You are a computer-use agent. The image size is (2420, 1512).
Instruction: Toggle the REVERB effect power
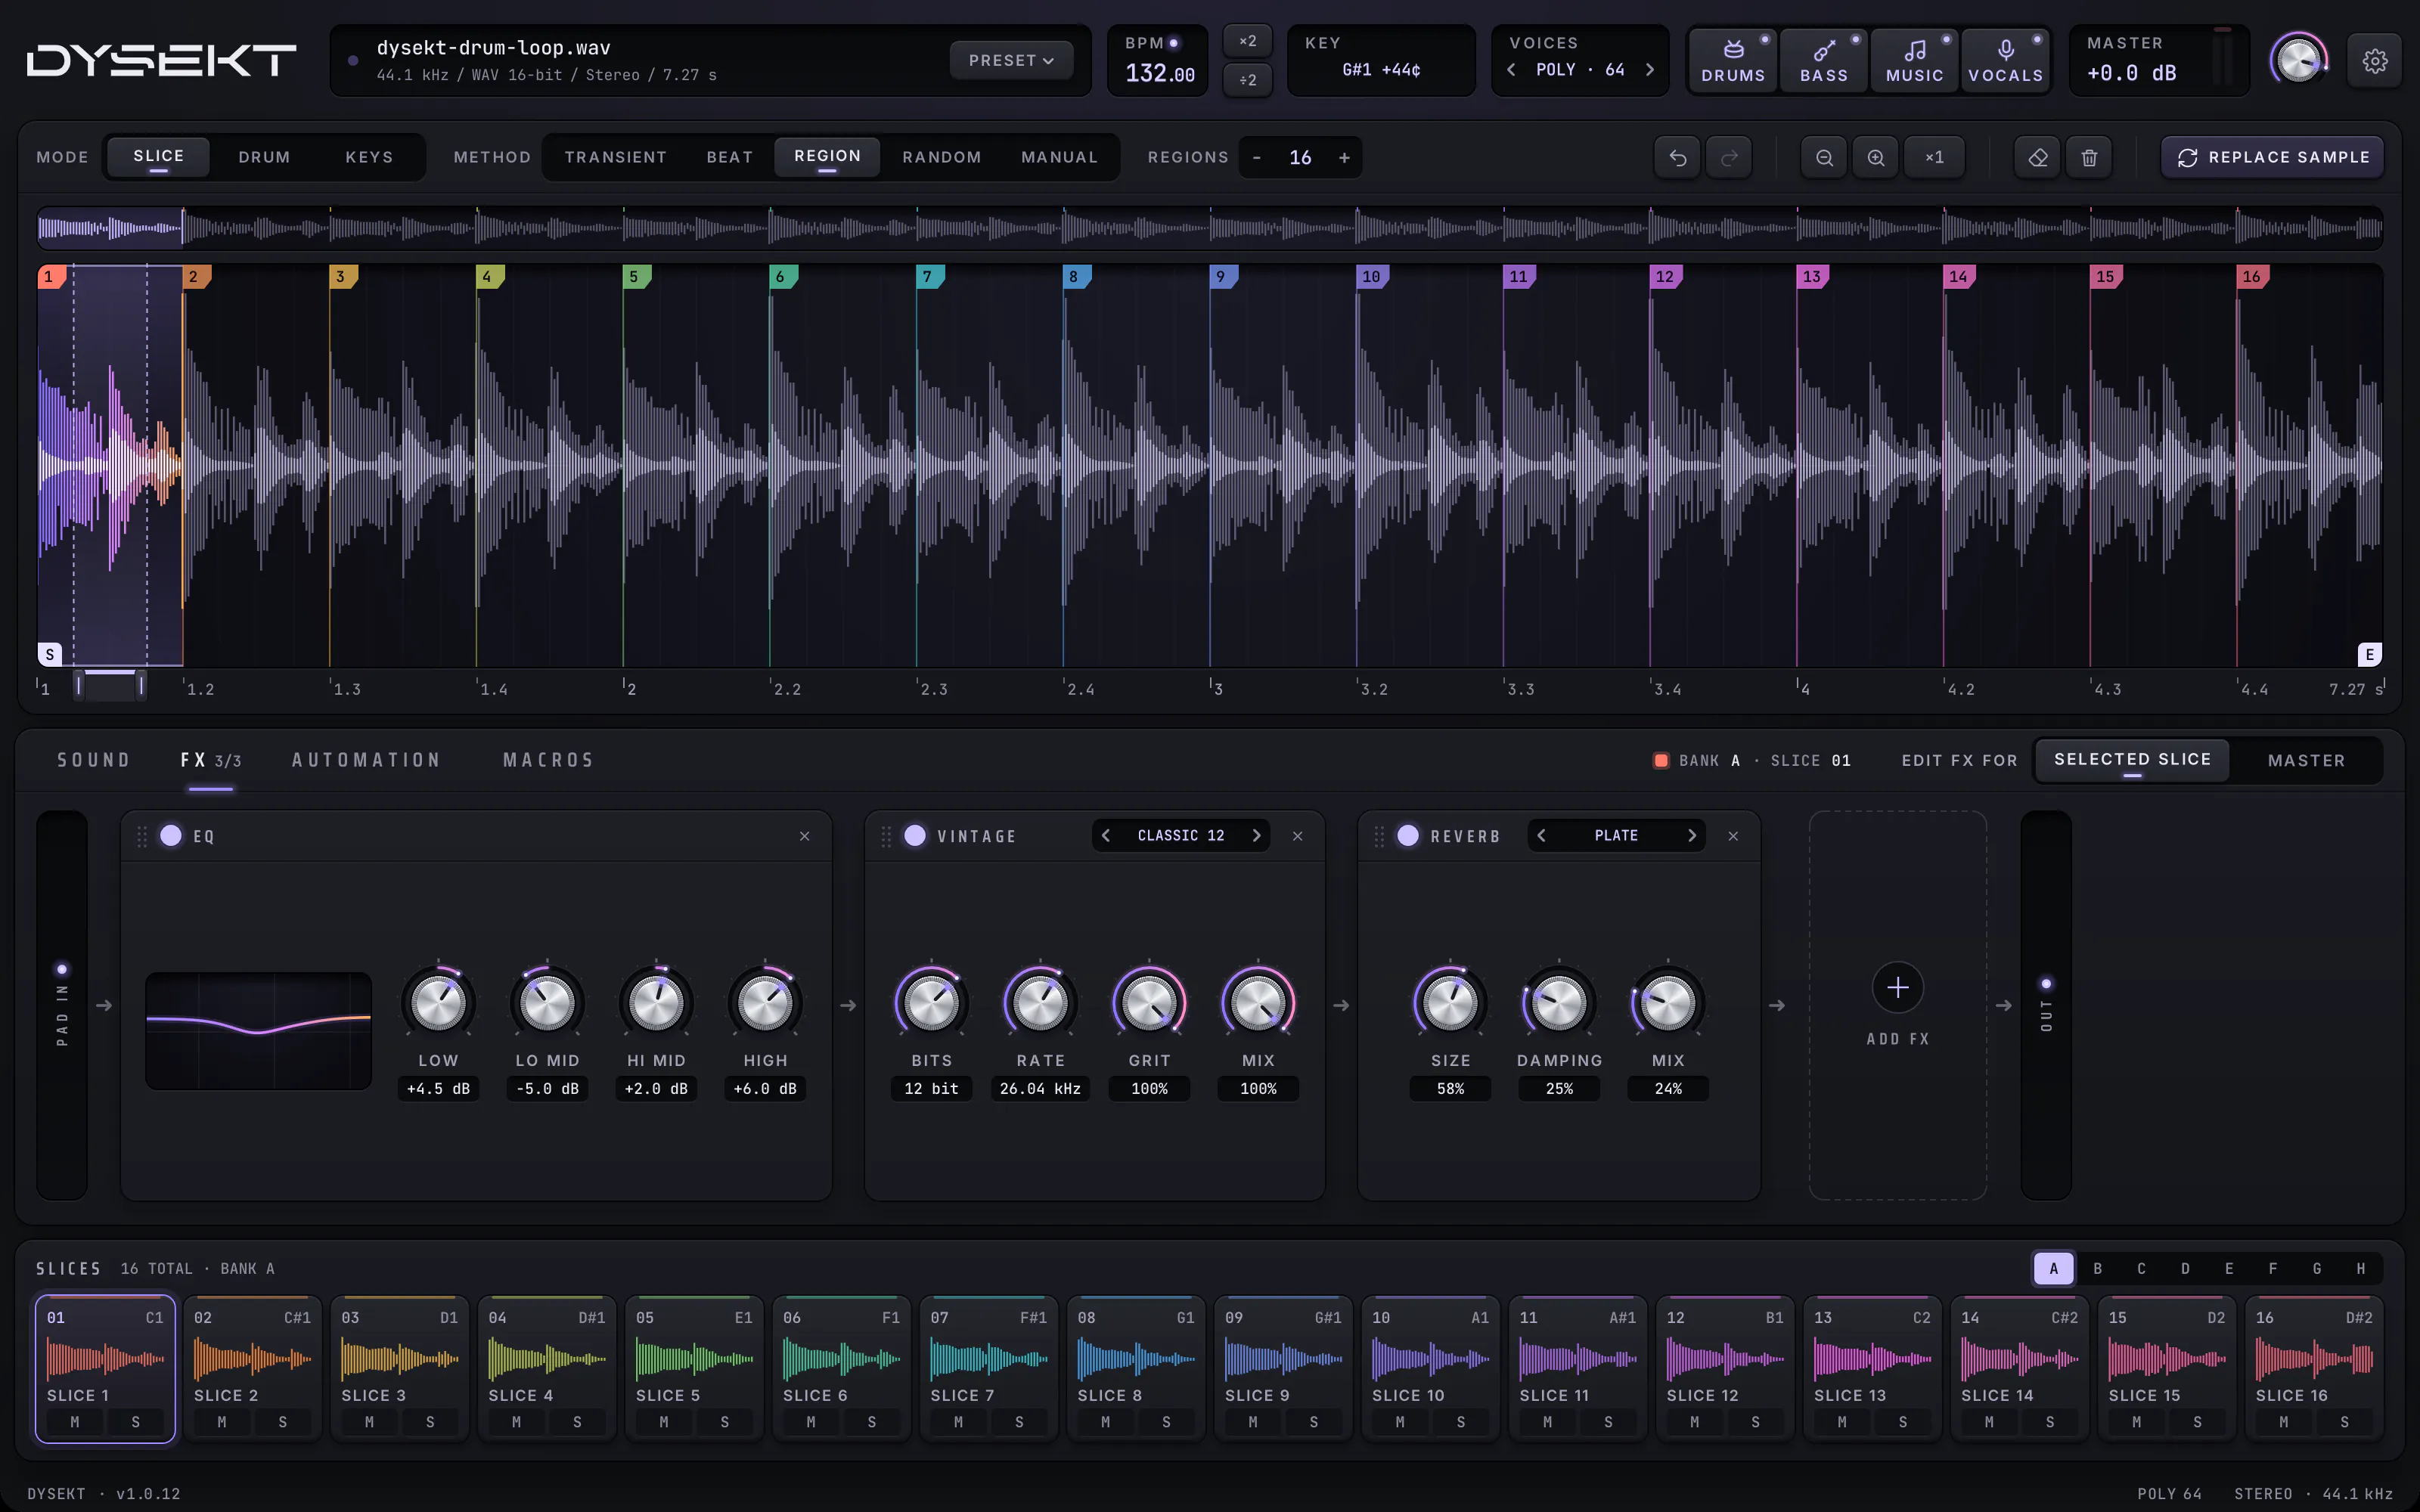[1408, 836]
